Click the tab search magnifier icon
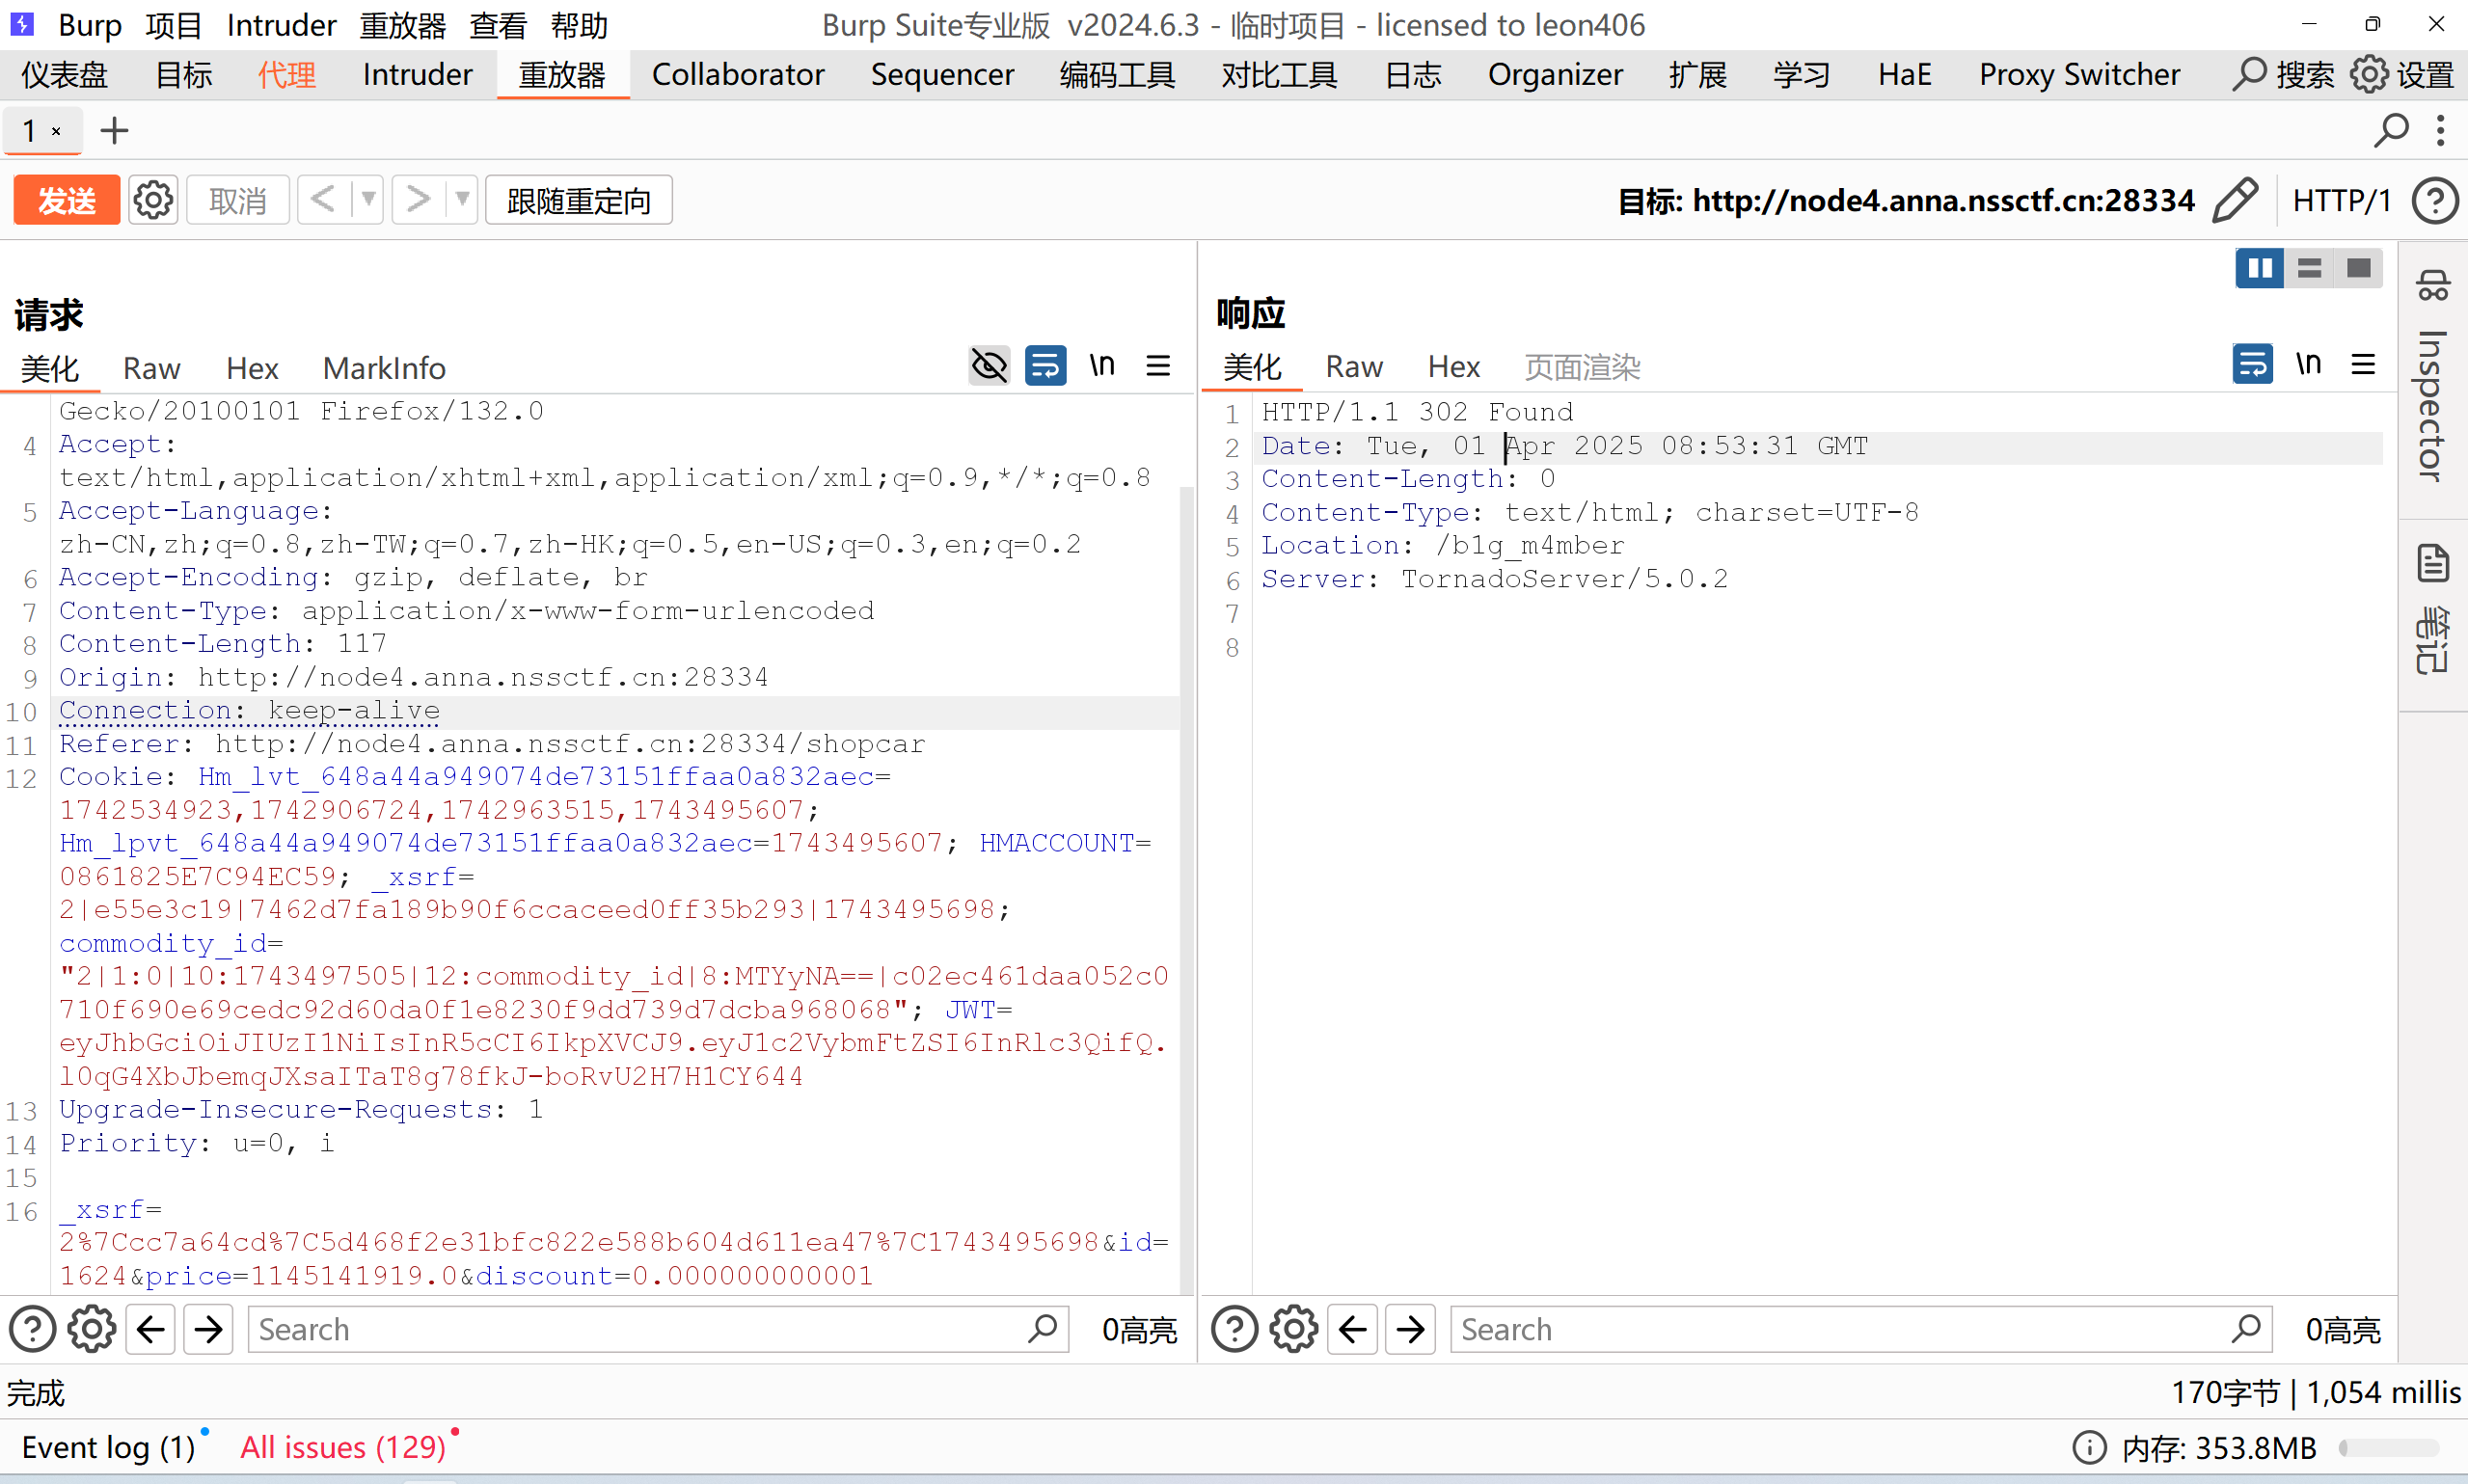Screen dimensions: 2468x1484 click(2390, 131)
